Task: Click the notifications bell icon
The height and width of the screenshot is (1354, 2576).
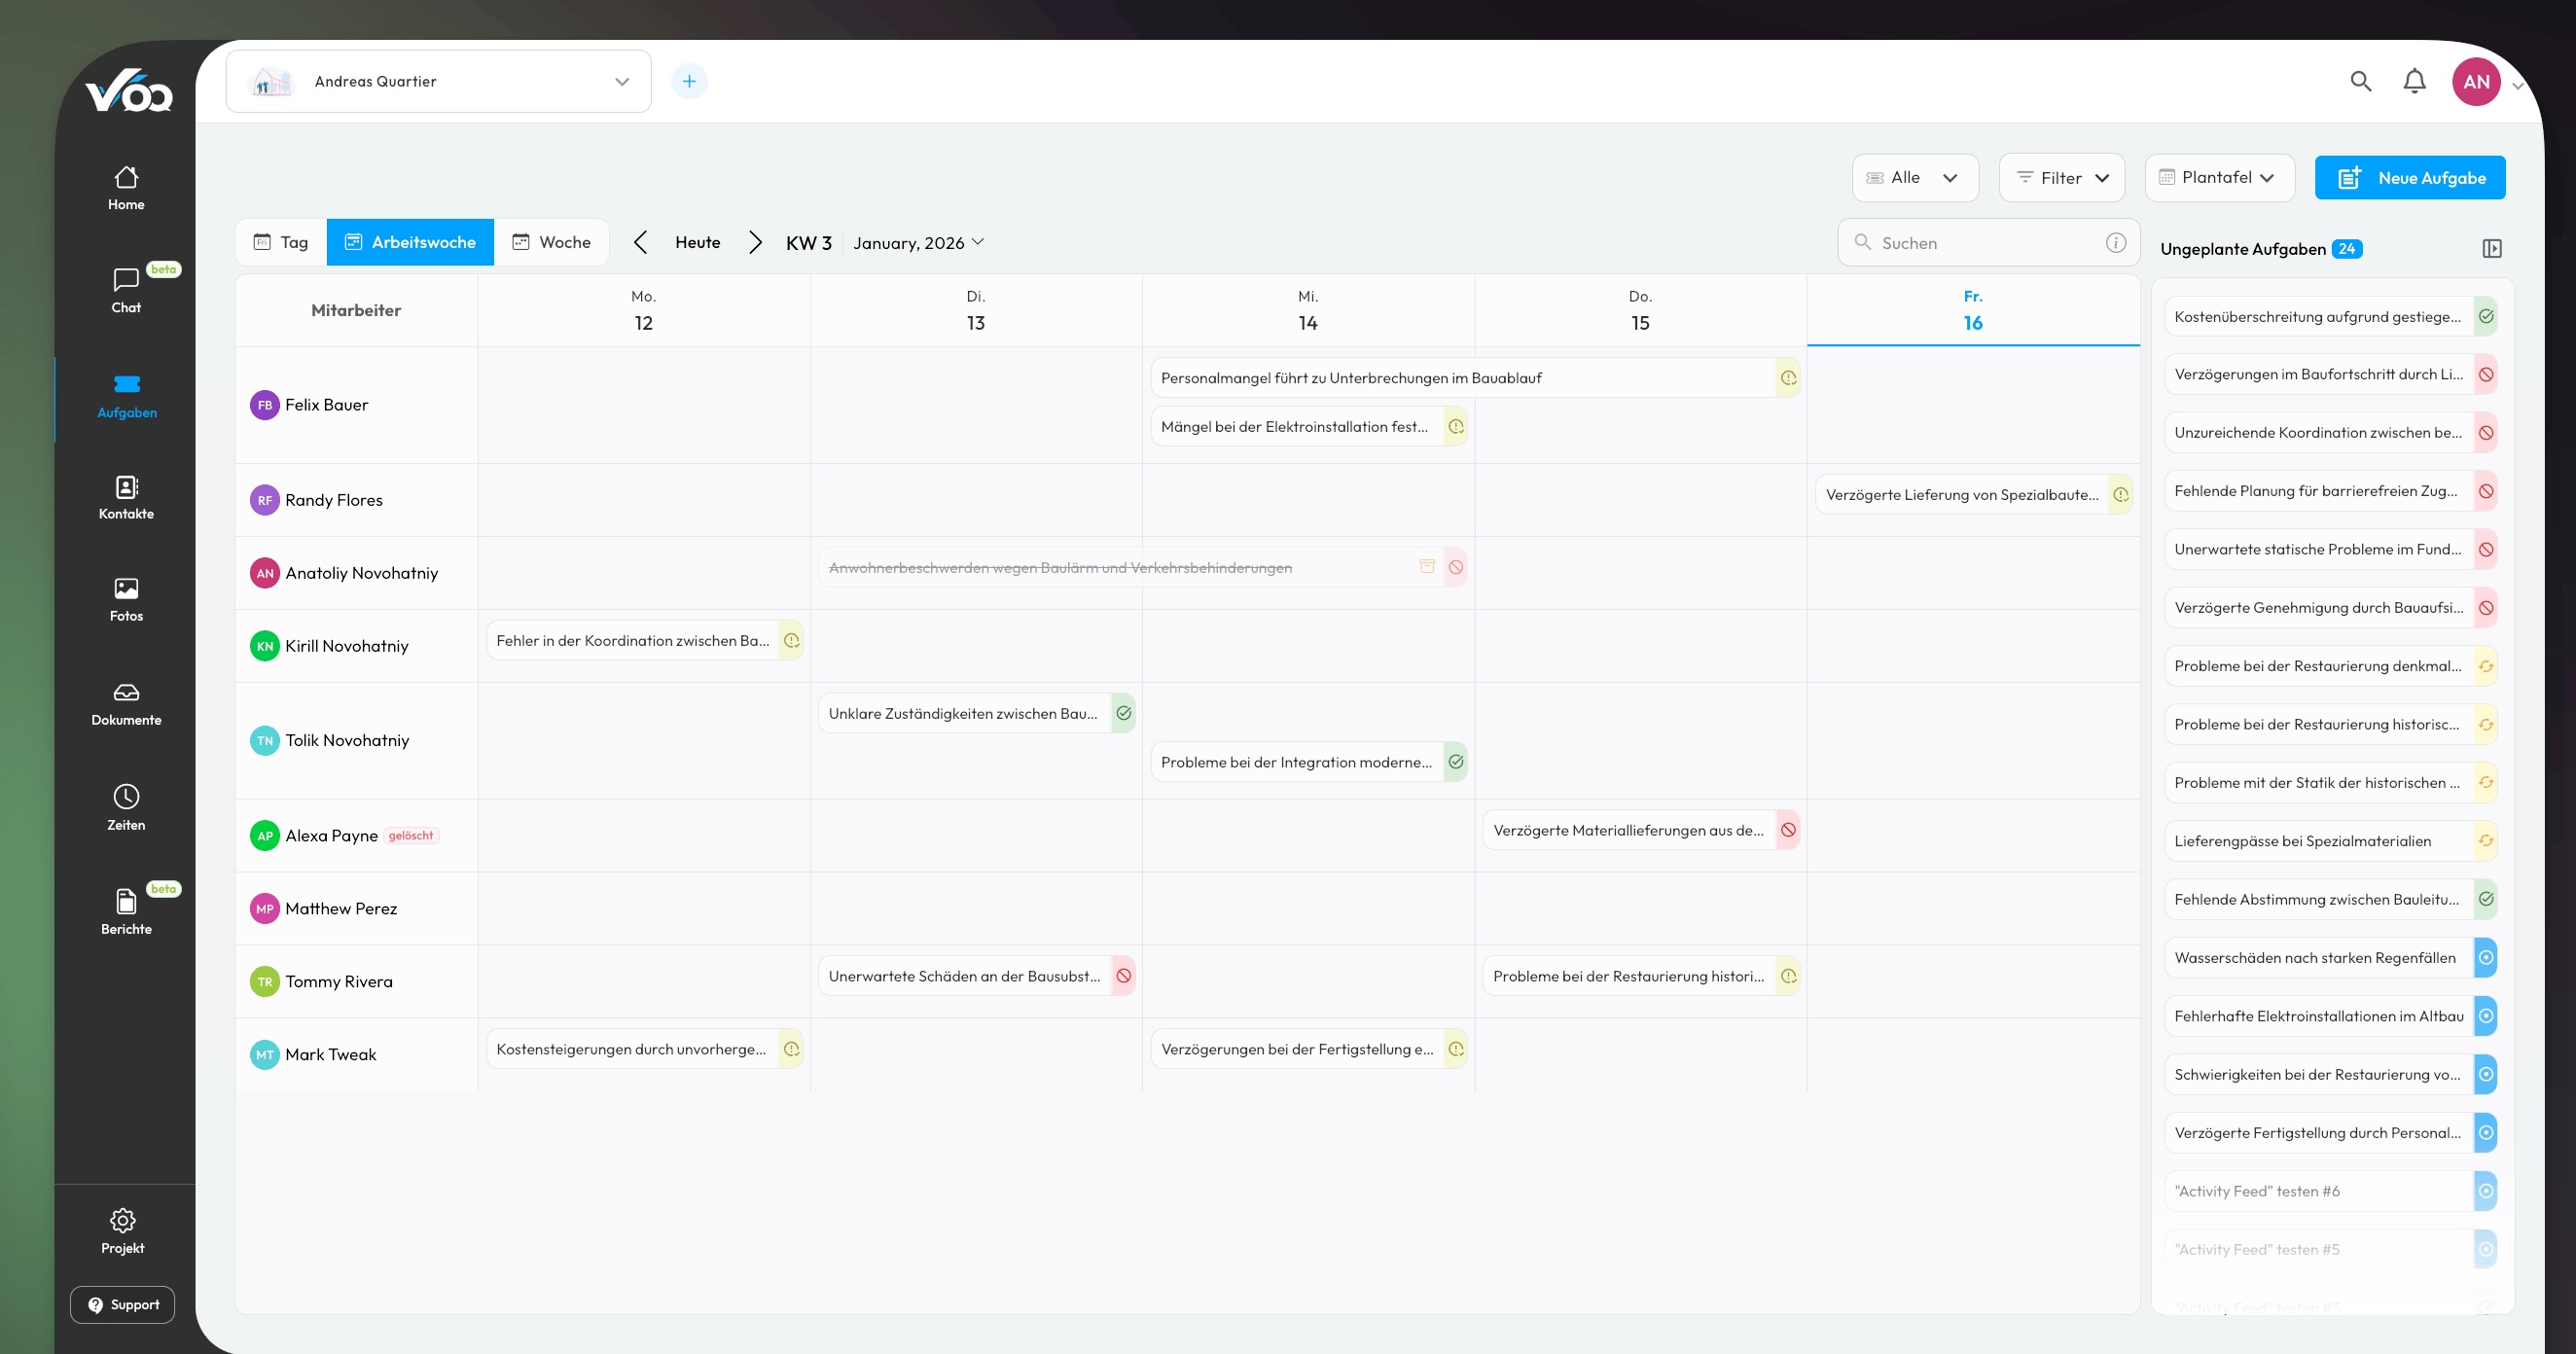Action: [2414, 81]
